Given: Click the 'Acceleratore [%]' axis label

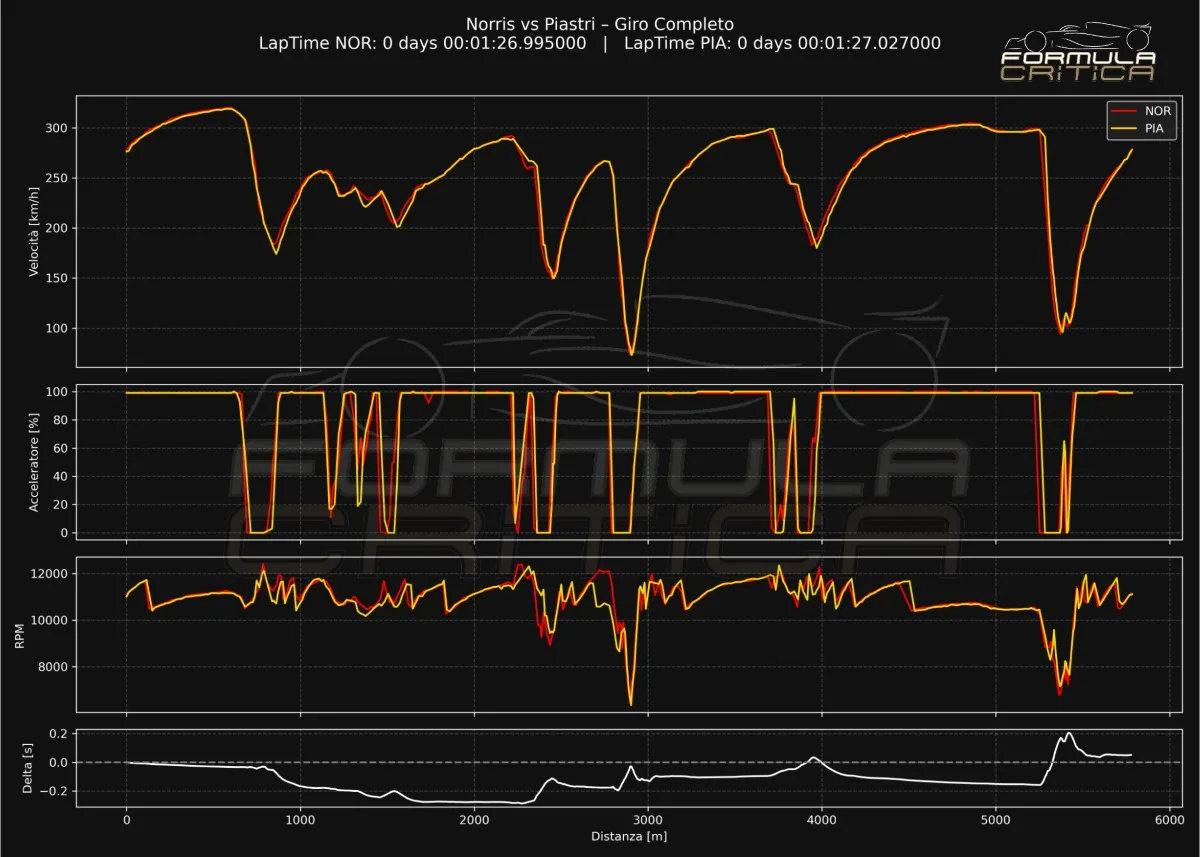Looking at the screenshot, I should point(34,461).
